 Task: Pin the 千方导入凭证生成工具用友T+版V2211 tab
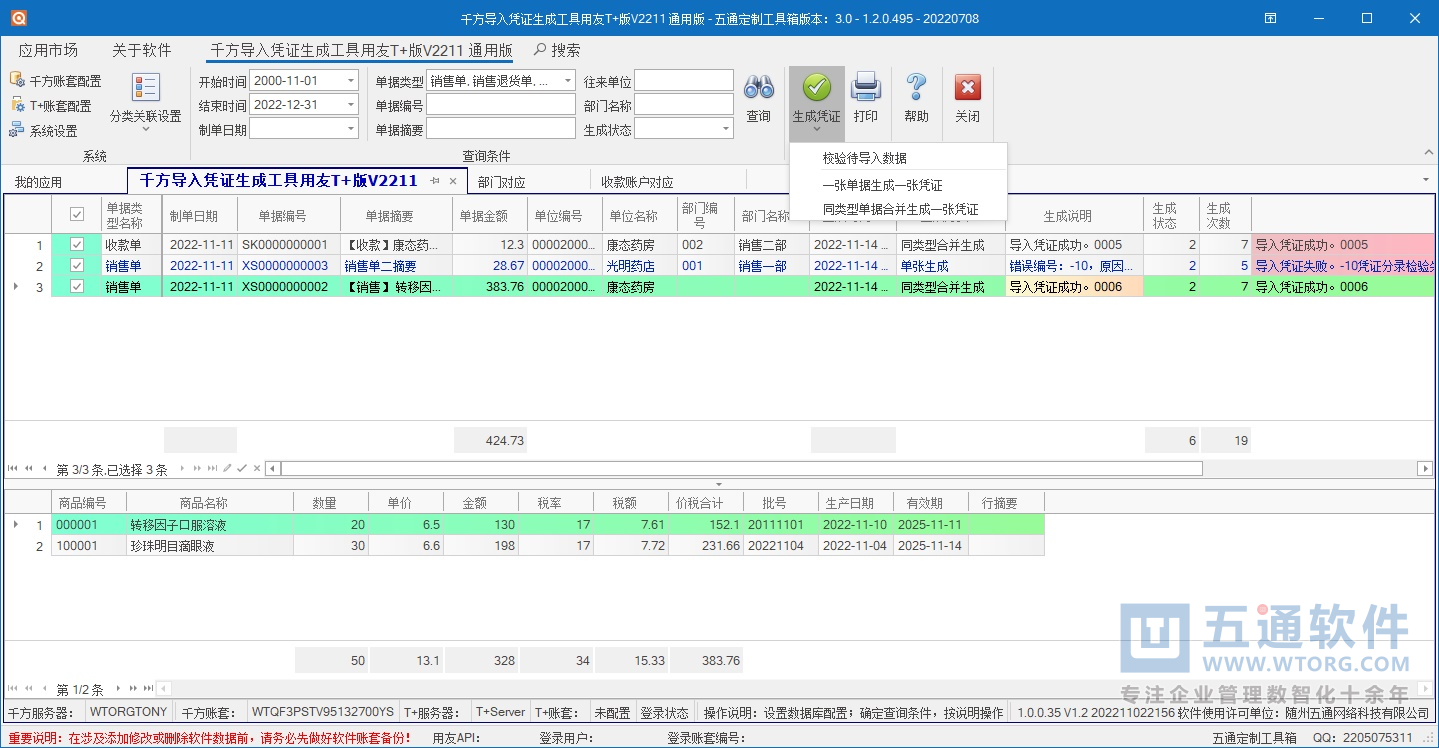pos(435,181)
